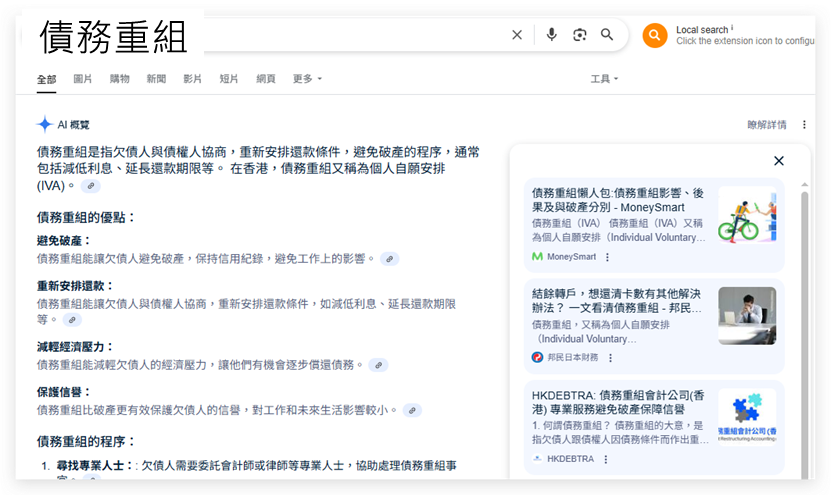Select the 影片 videos tab

pyautogui.click(x=192, y=79)
